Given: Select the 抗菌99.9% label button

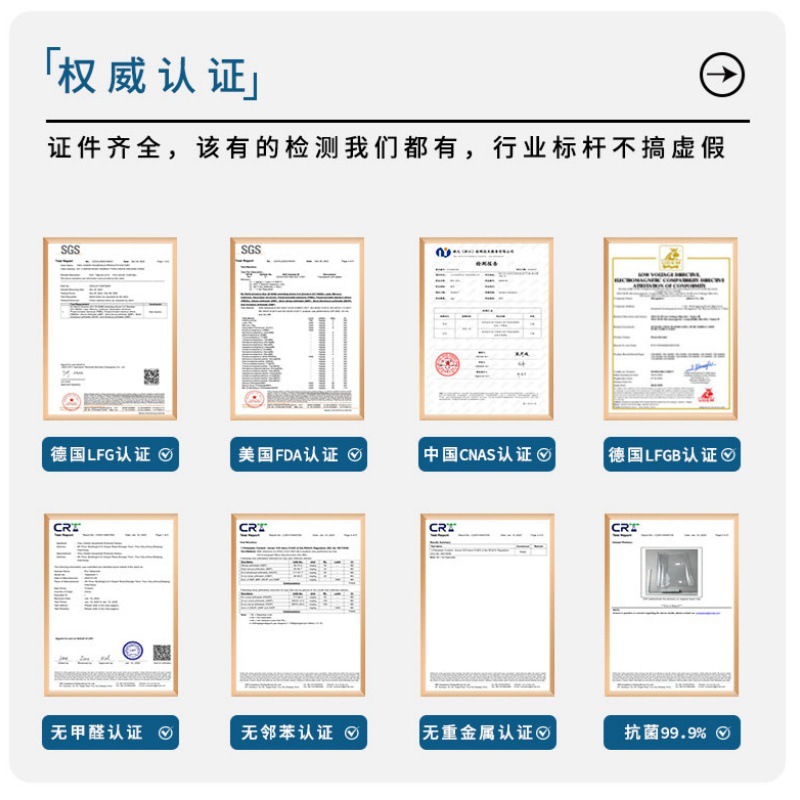Looking at the screenshot, I should pos(671,733).
